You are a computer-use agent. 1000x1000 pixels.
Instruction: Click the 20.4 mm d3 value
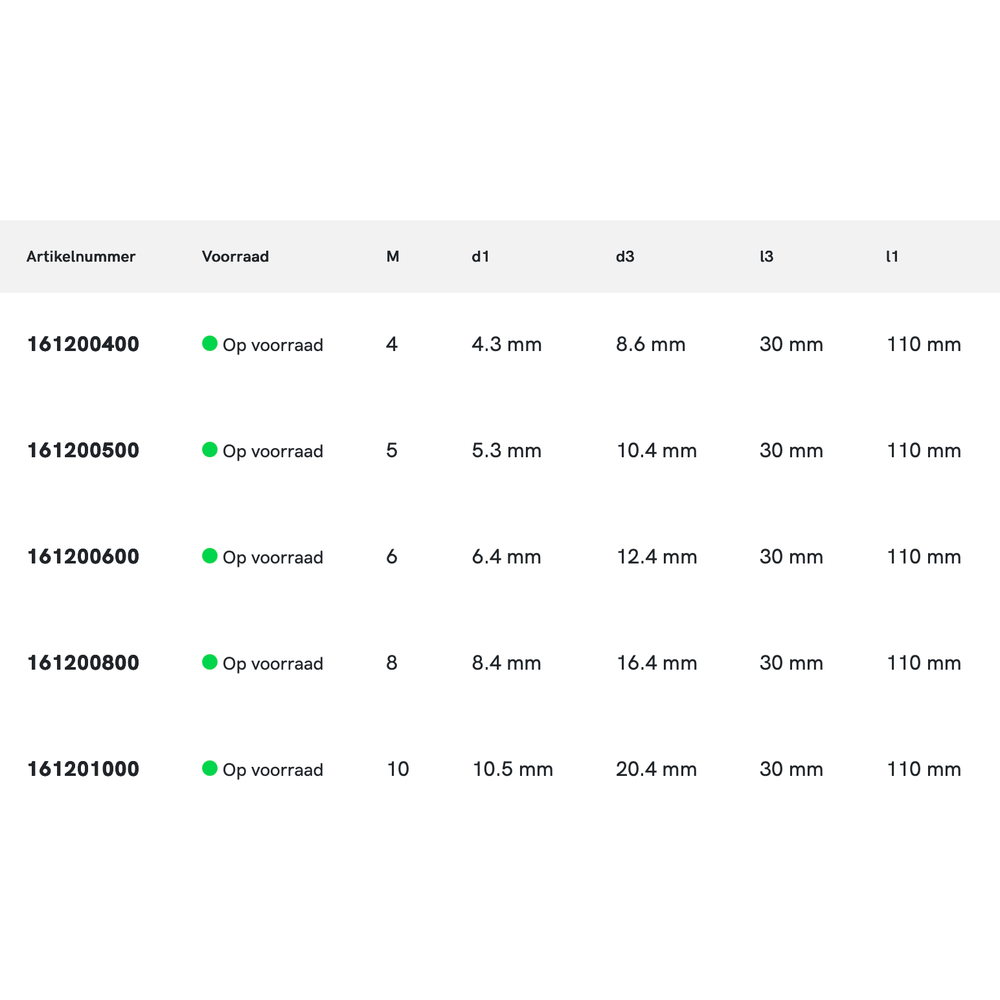point(656,769)
